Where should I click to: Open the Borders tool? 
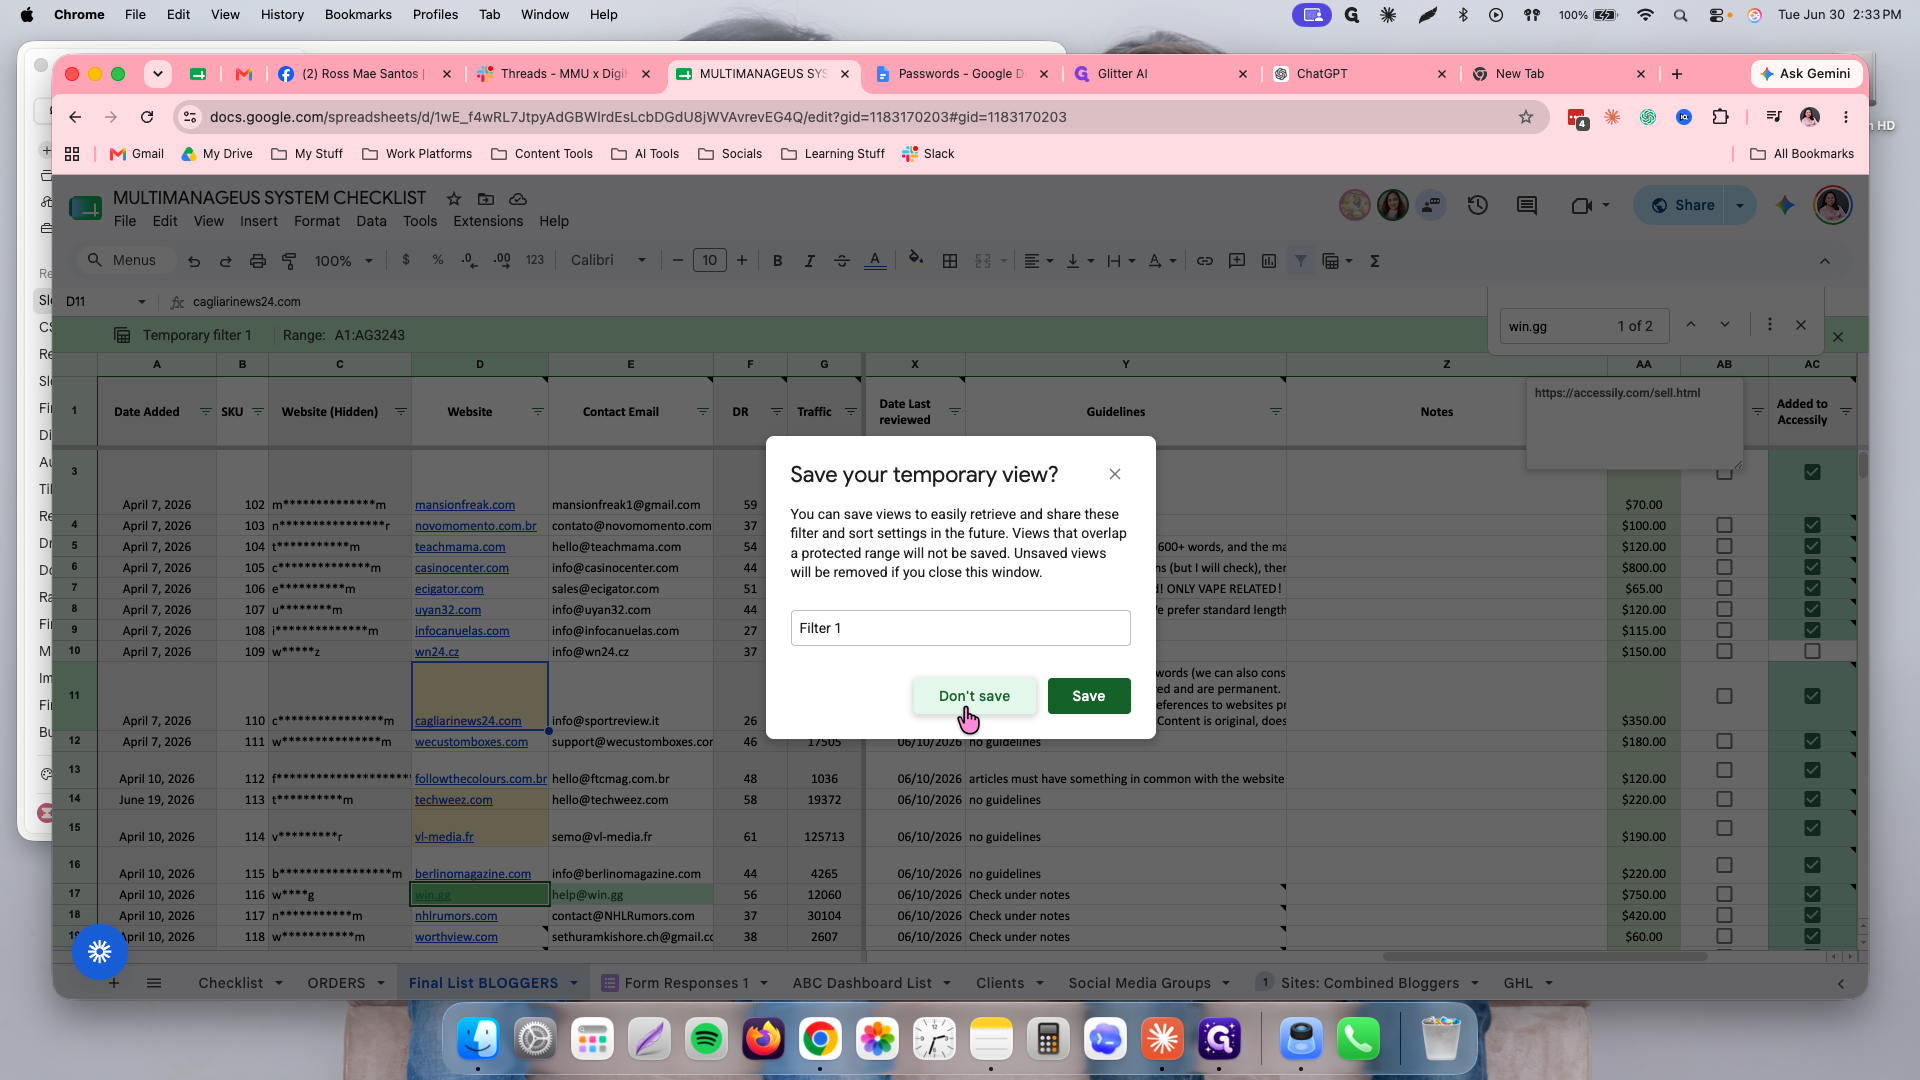pyautogui.click(x=950, y=261)
